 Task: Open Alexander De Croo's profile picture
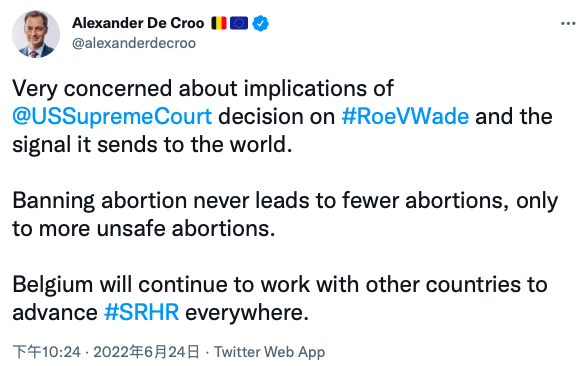pos(36,34)
